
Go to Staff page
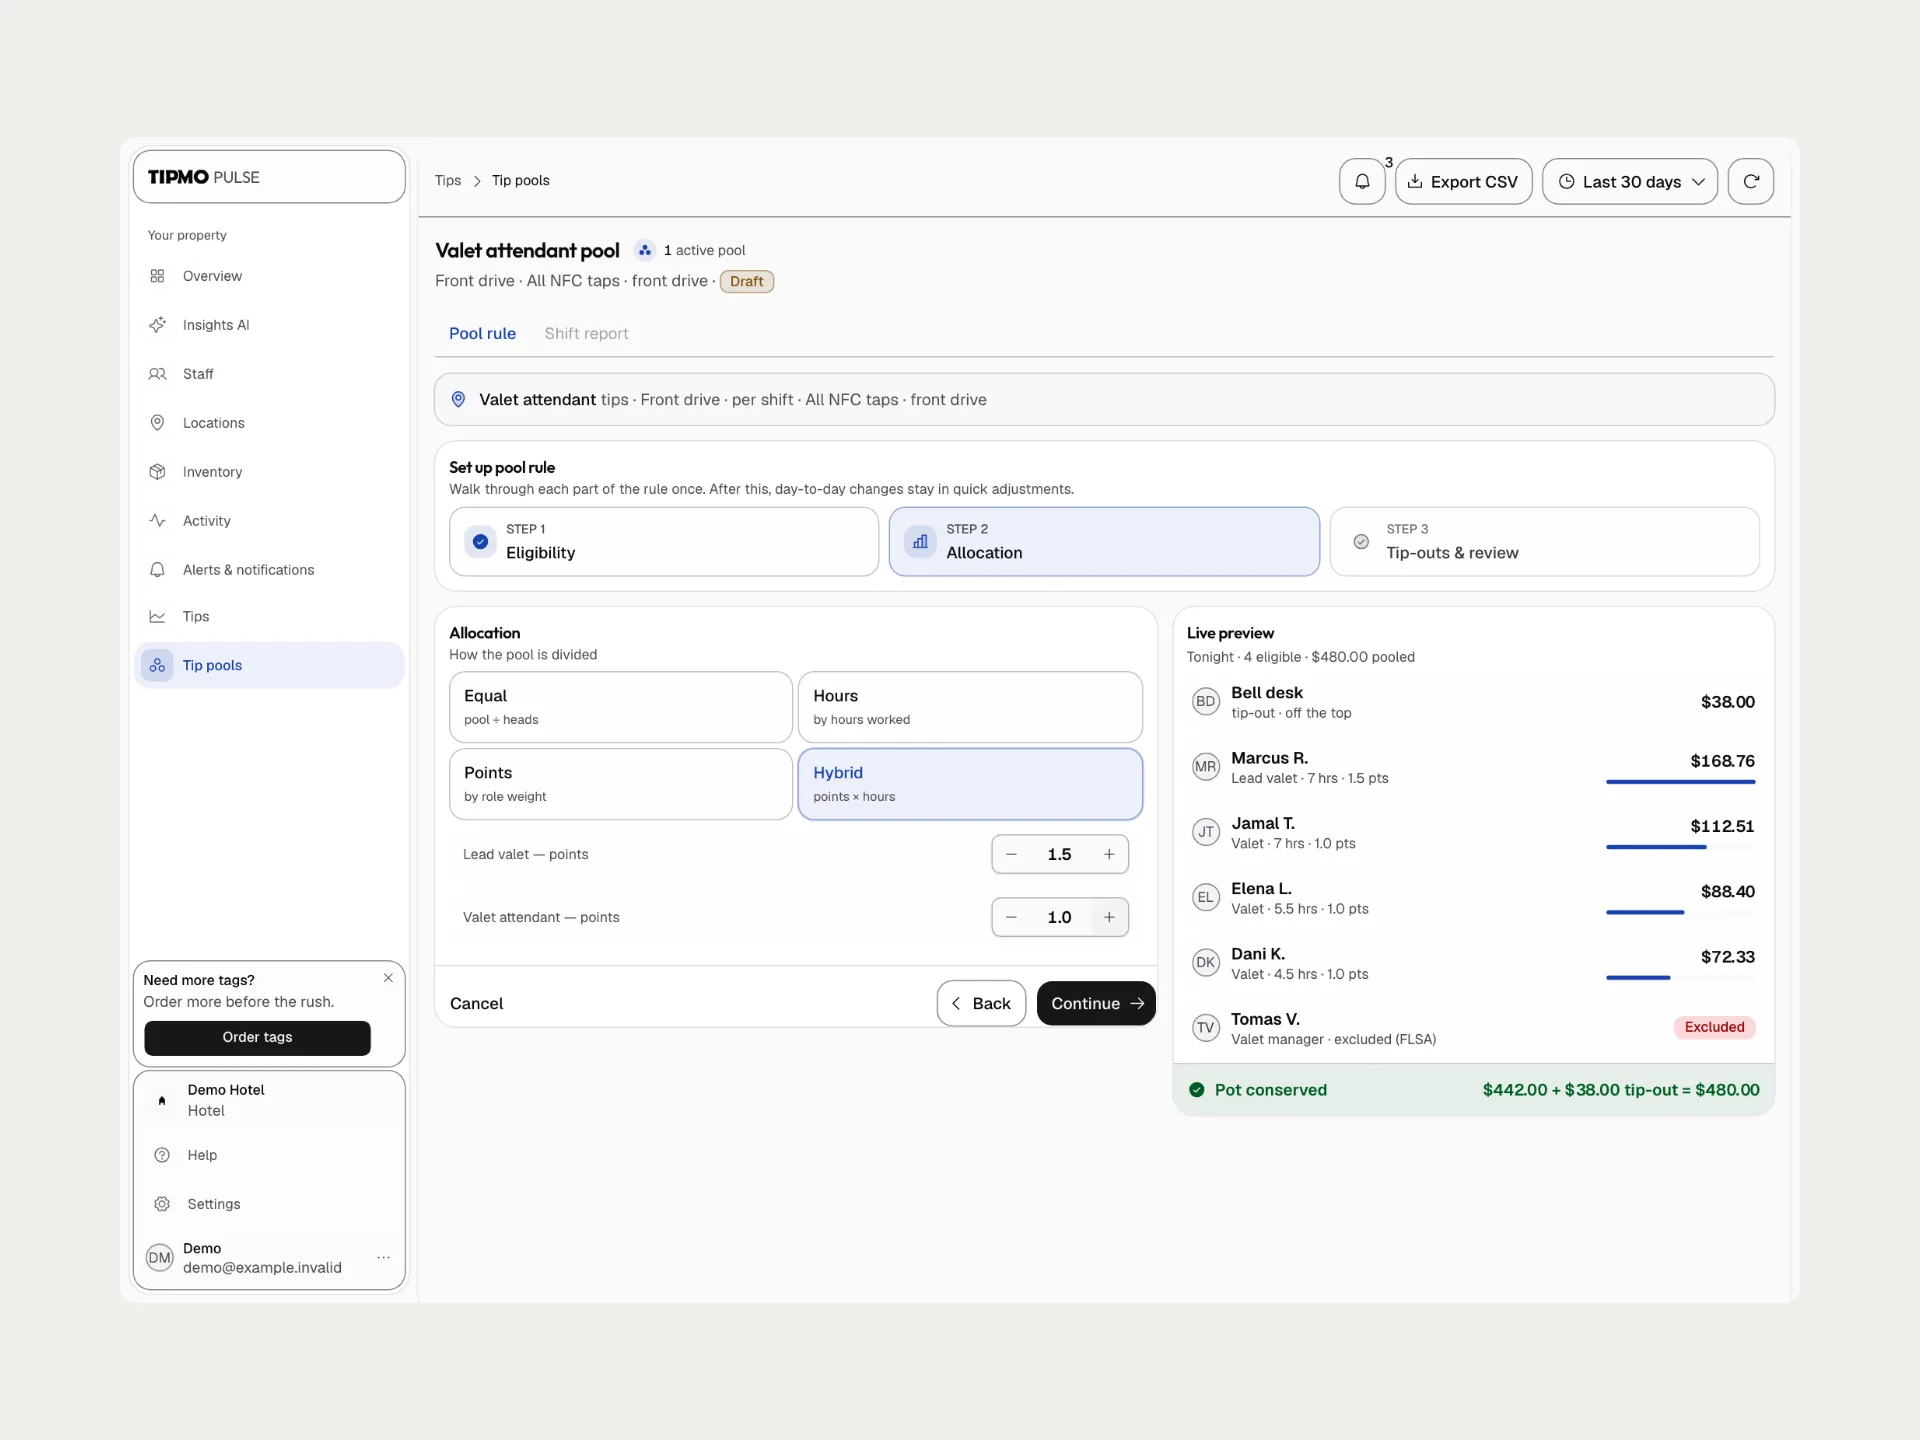(x=269, y=374)
